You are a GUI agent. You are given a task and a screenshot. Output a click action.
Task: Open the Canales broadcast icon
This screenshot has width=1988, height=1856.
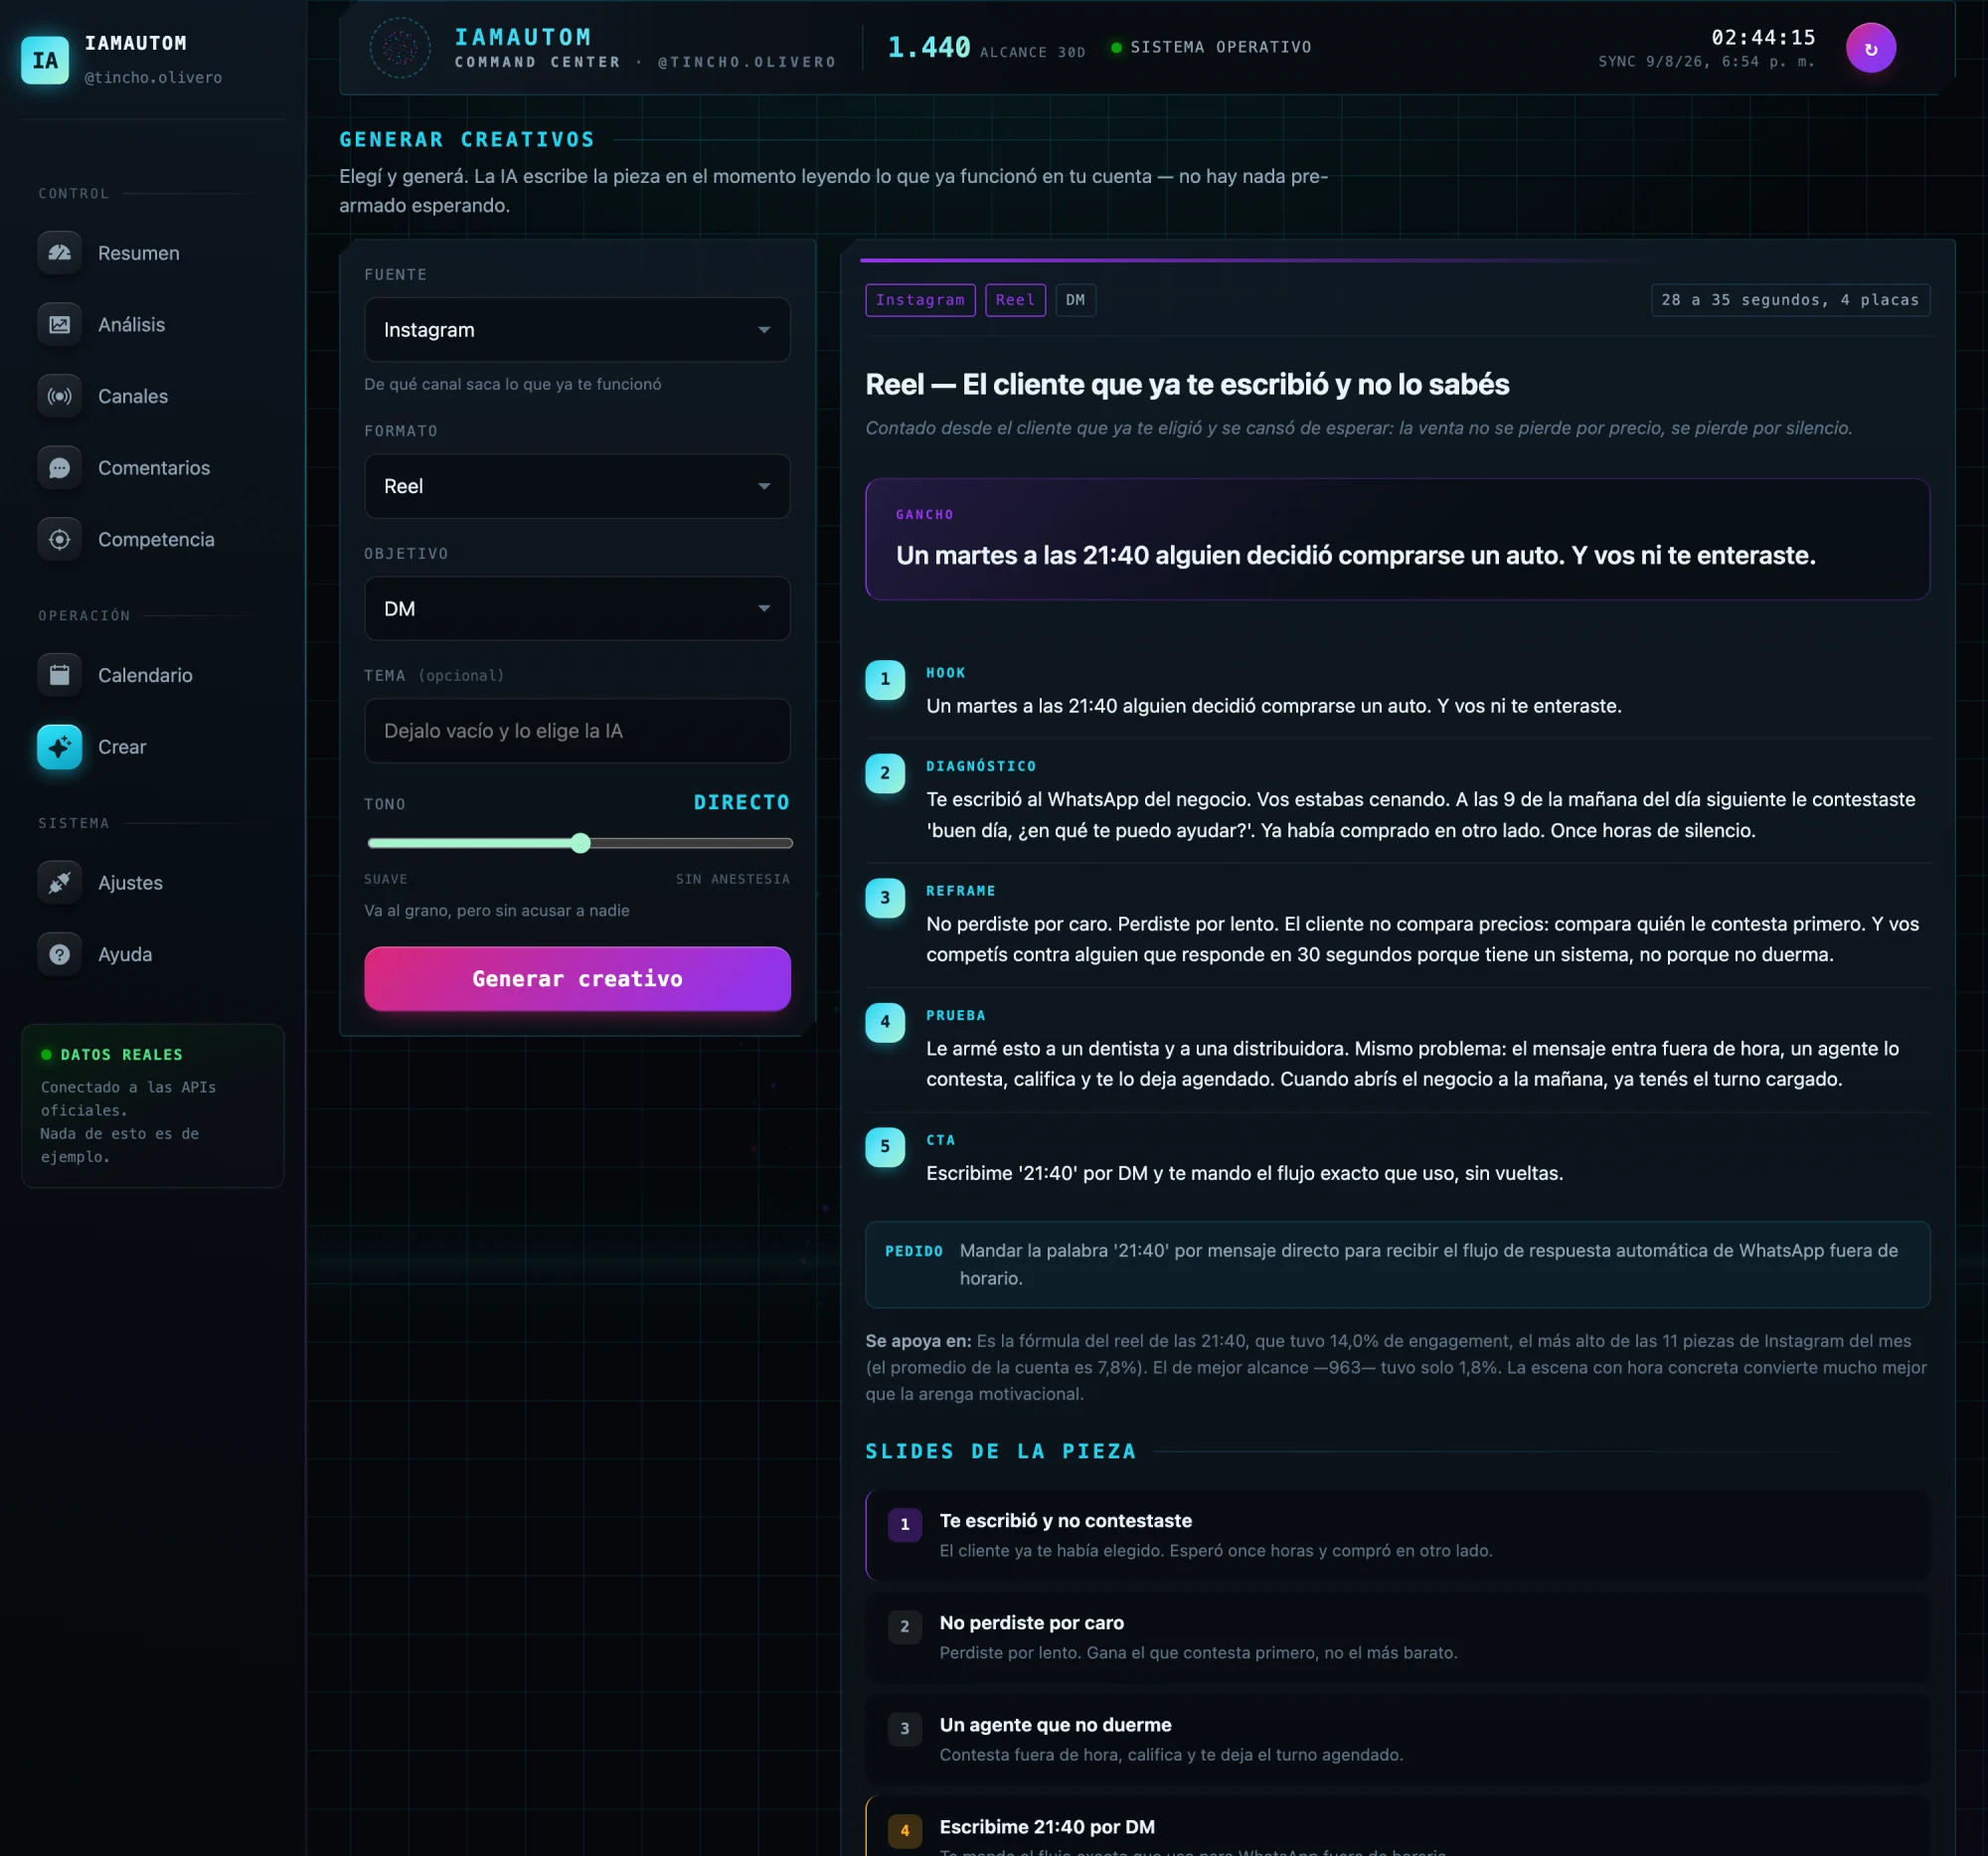[x=60, y=396]
